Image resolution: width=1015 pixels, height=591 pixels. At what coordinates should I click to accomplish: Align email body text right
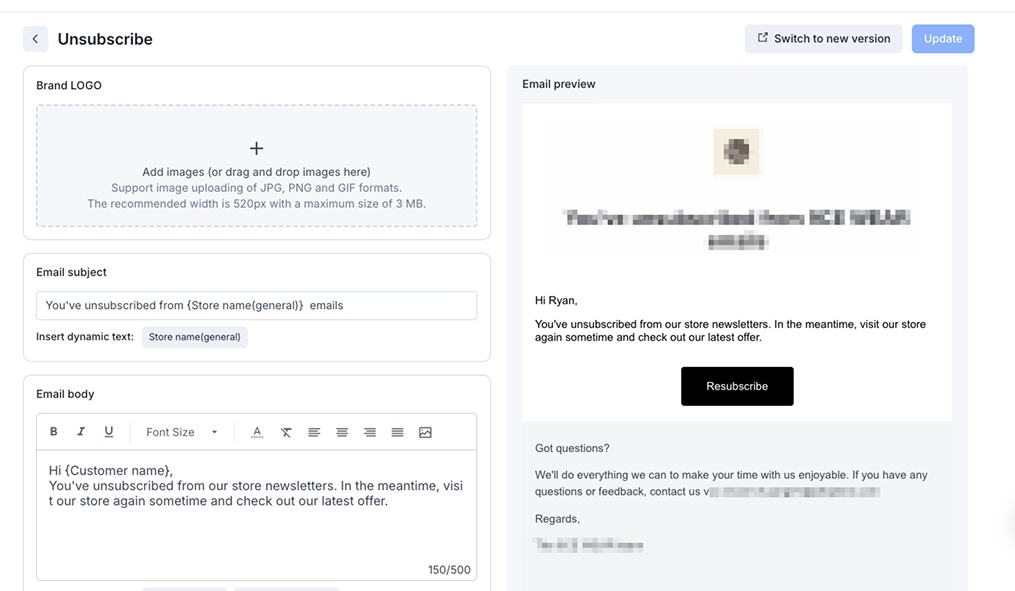[x=370, y=432]
